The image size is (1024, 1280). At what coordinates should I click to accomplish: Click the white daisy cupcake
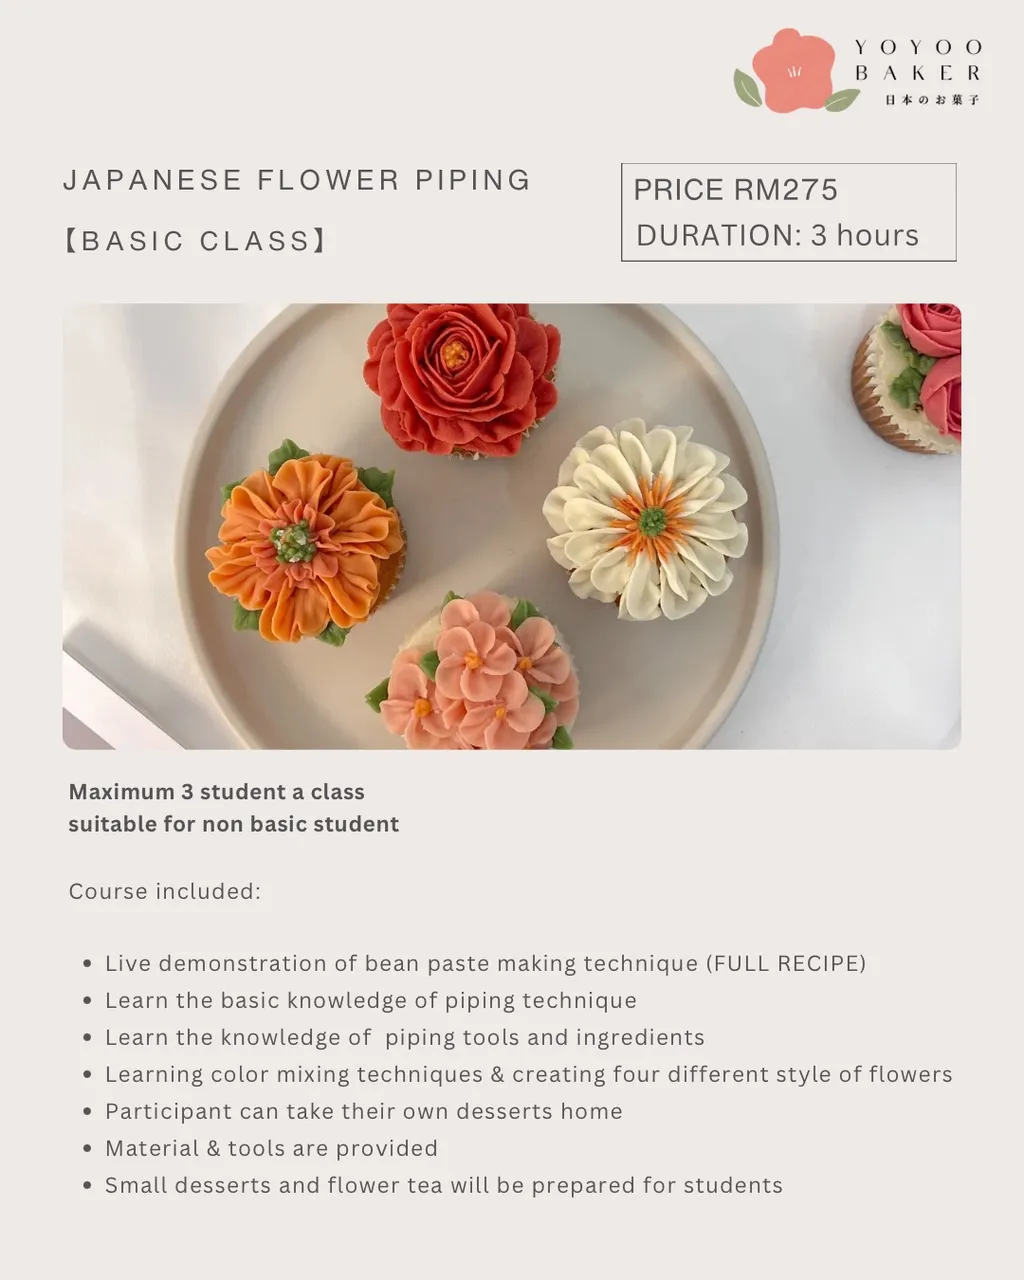click(x=646, y=519)
